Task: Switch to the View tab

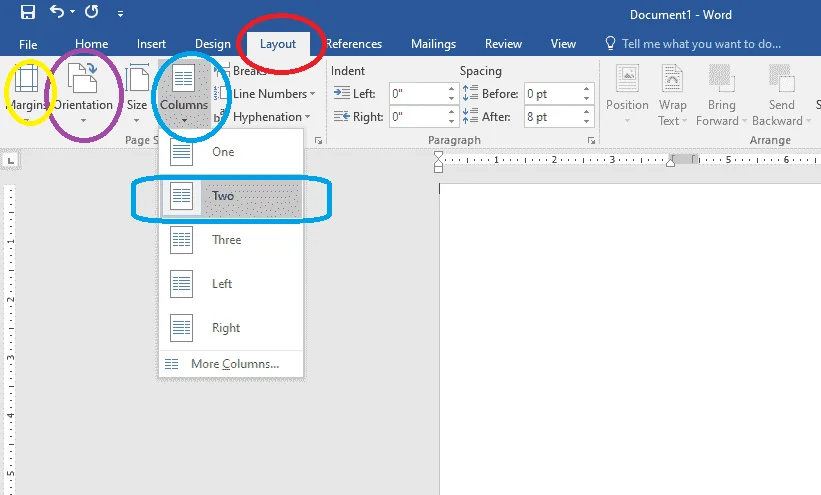Action: click(x=563, y=44)
